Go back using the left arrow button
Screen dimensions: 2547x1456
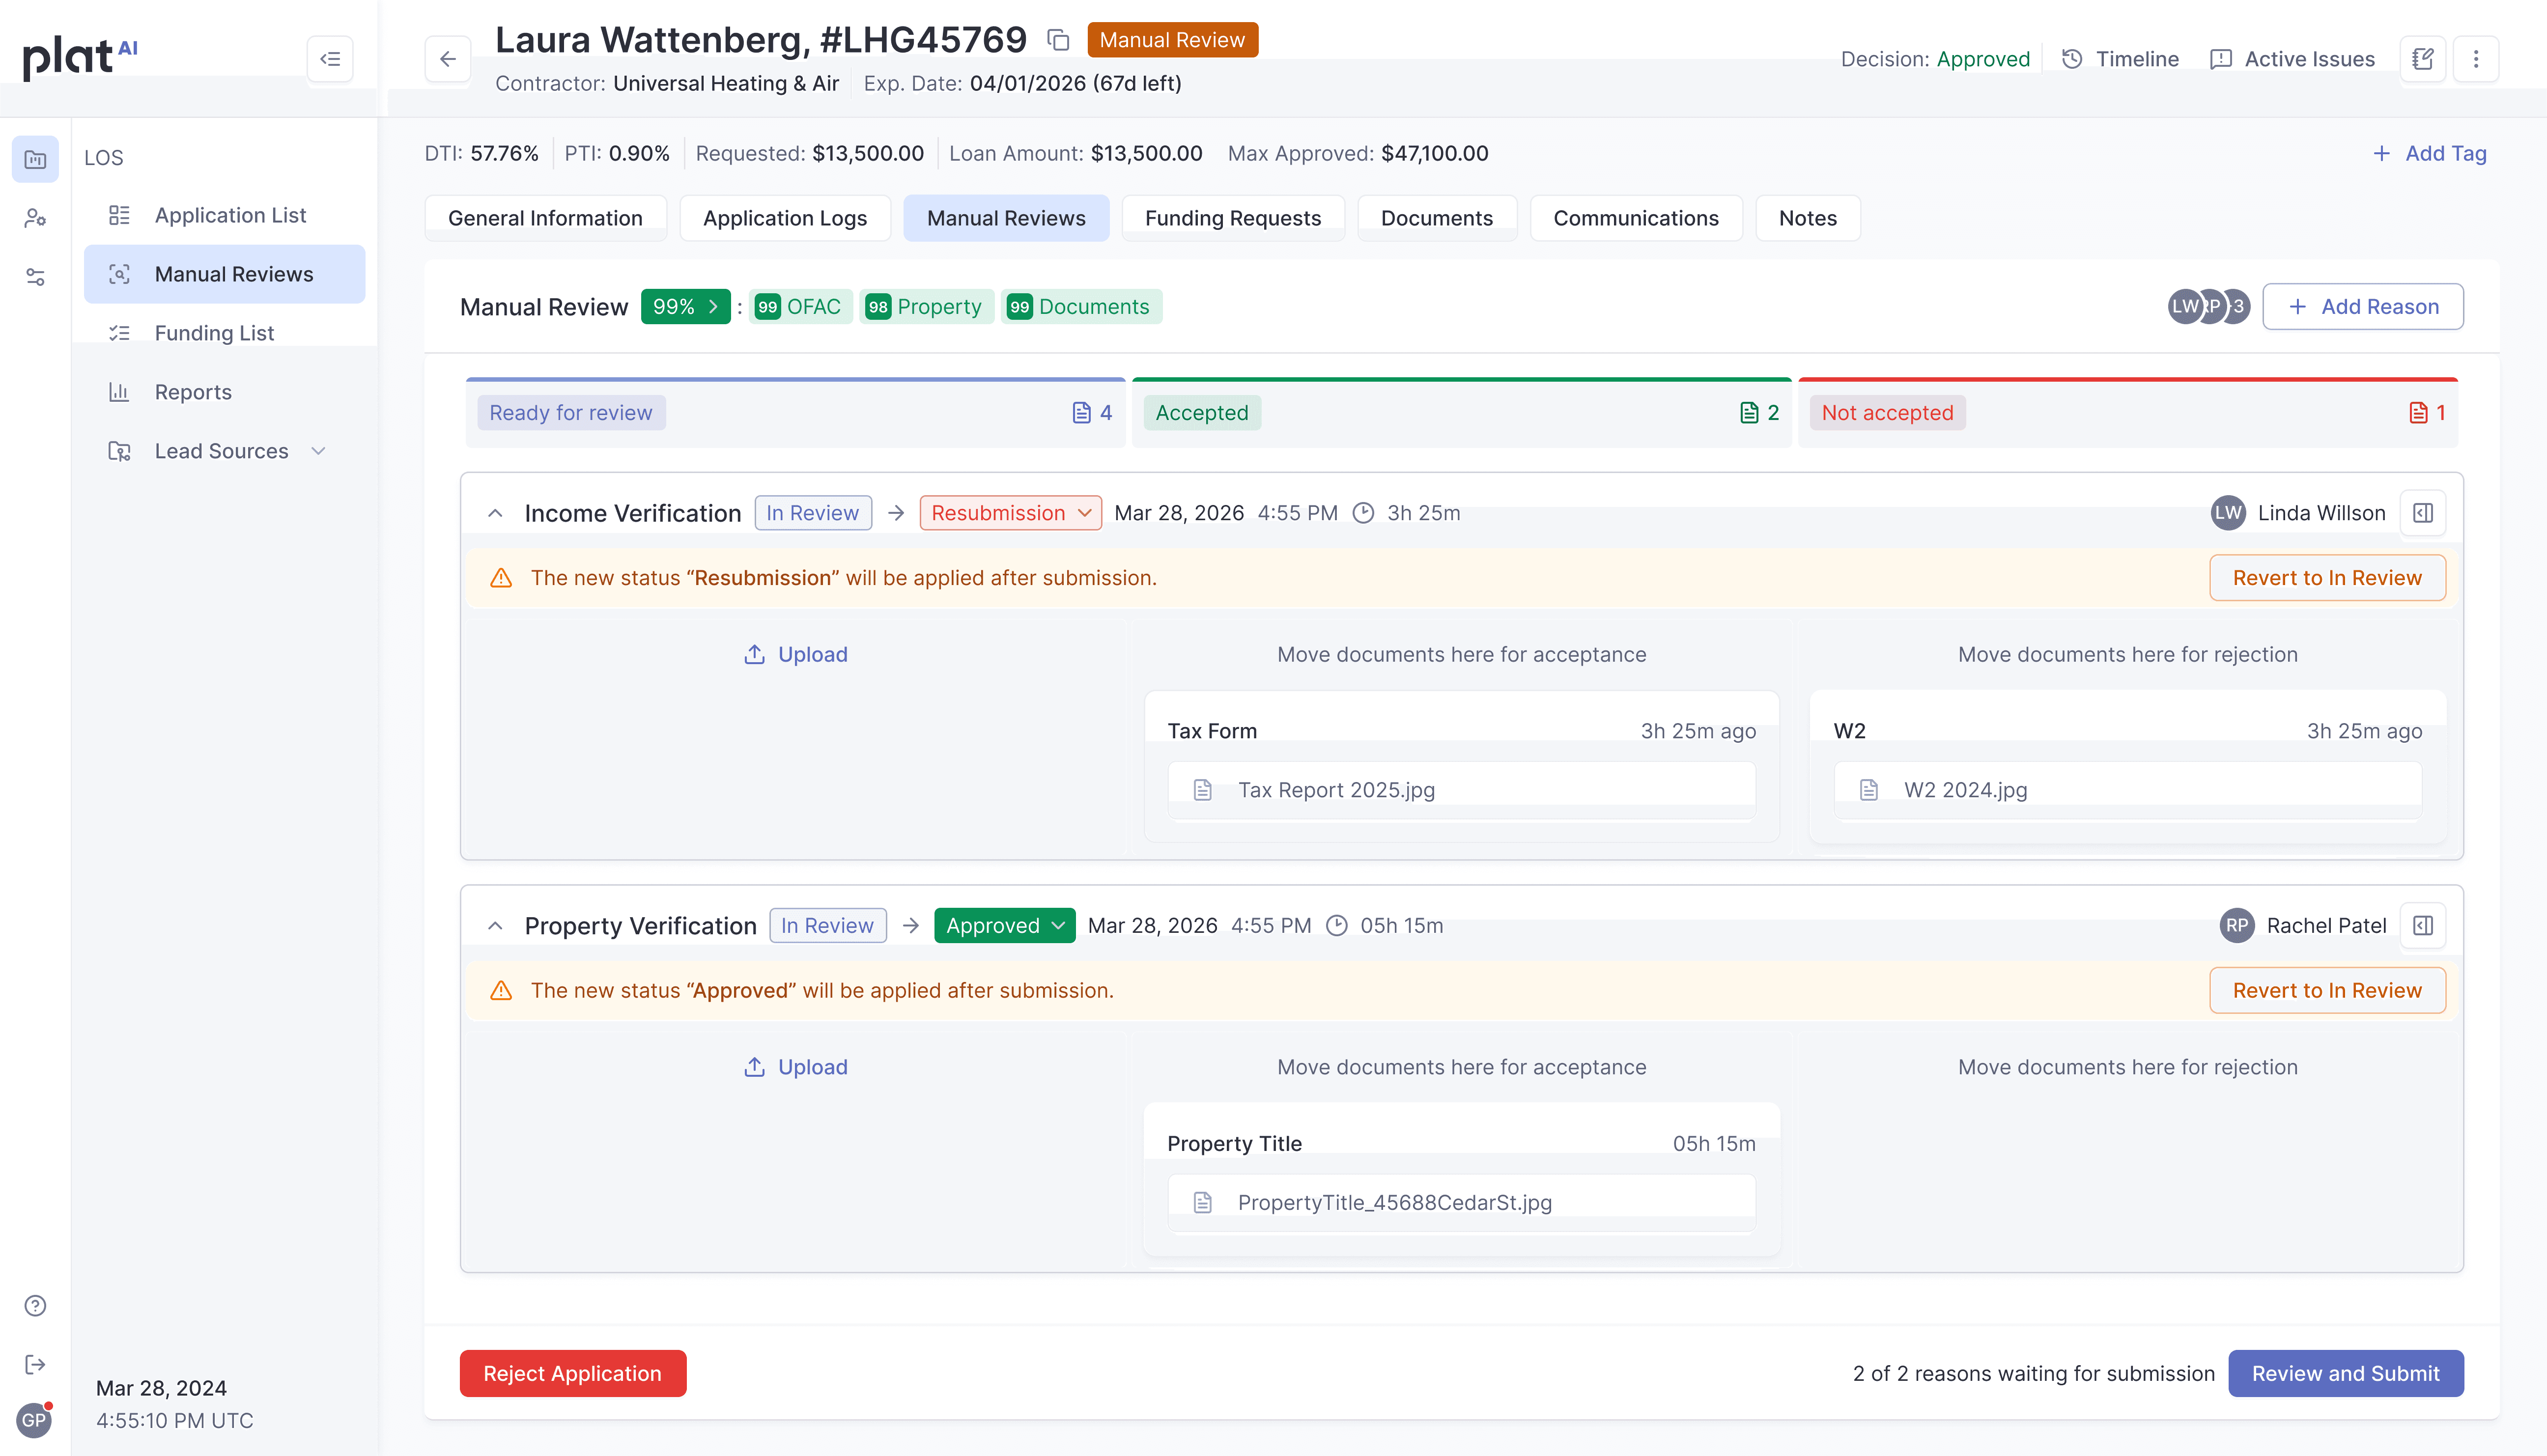(x=448, y=59)
